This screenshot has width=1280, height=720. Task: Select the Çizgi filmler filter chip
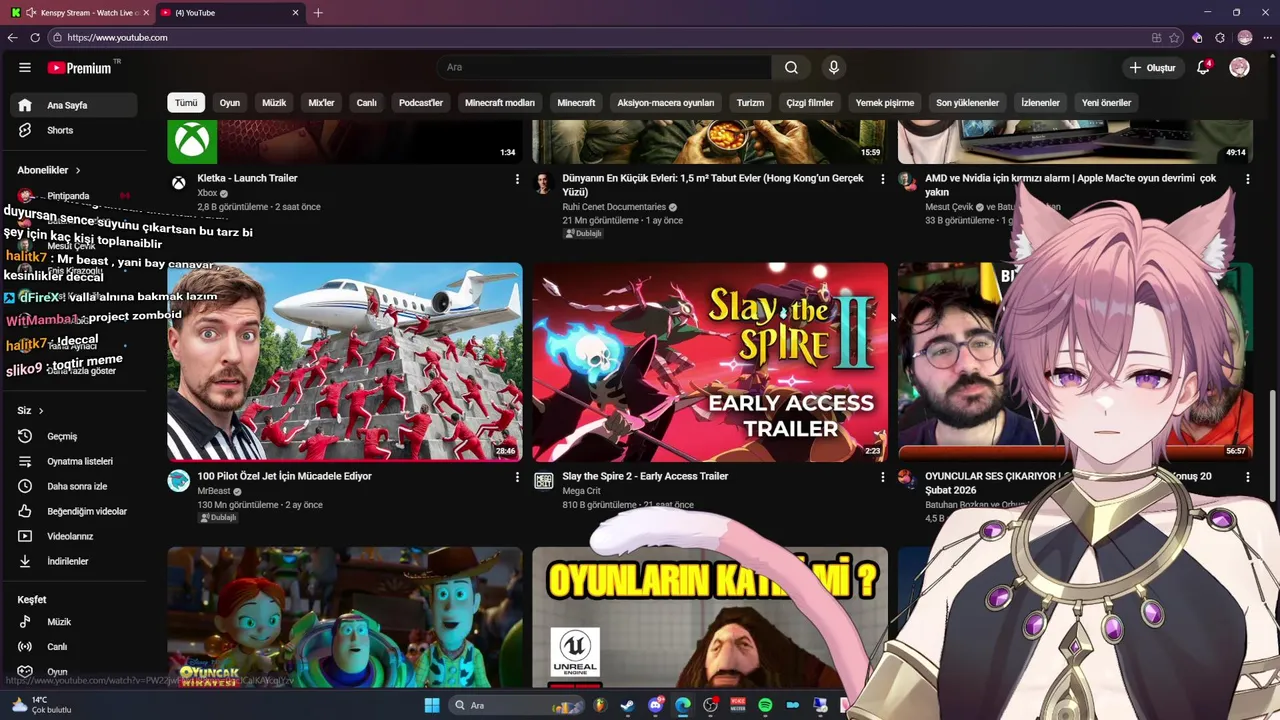(810, 103)
